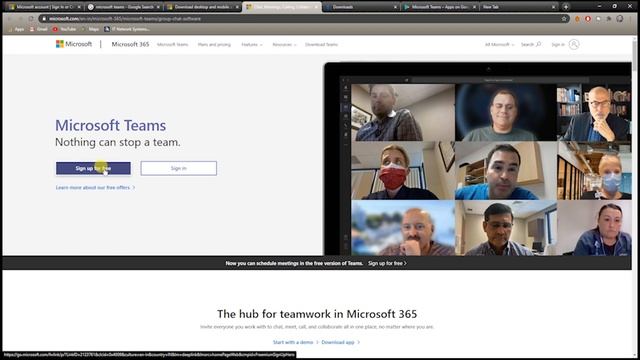Viewport: 640px width, 360px height.
Task: Click the site lock icon in address bar
Action: pos(44,18)
